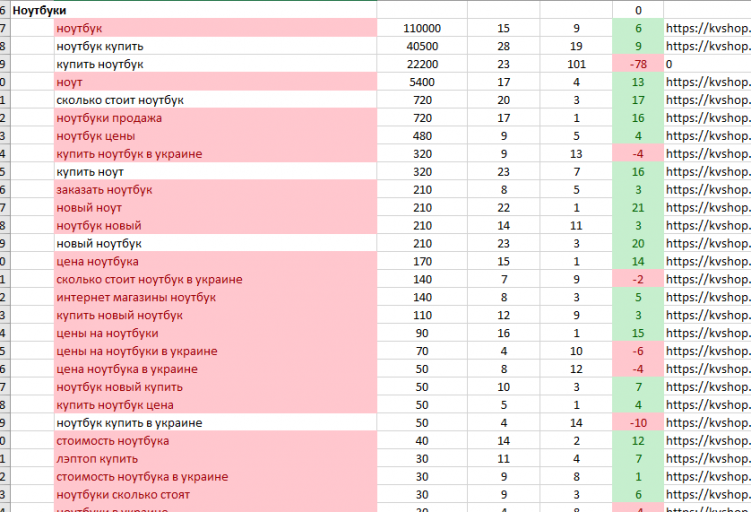Click the green difference cell 17
The image size is (751, 512).
tap(638, 100)
